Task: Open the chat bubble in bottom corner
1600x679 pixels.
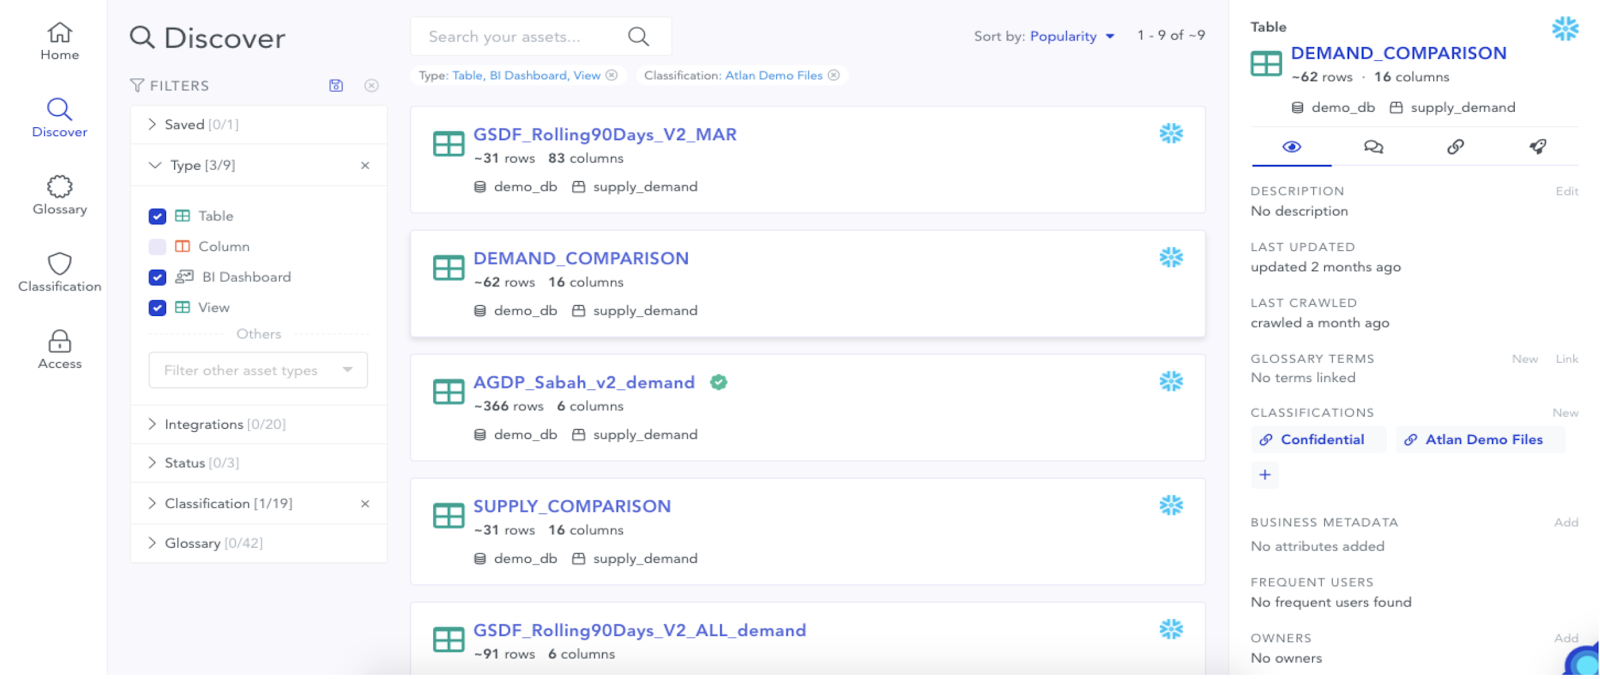Action: click(1583, 661)
